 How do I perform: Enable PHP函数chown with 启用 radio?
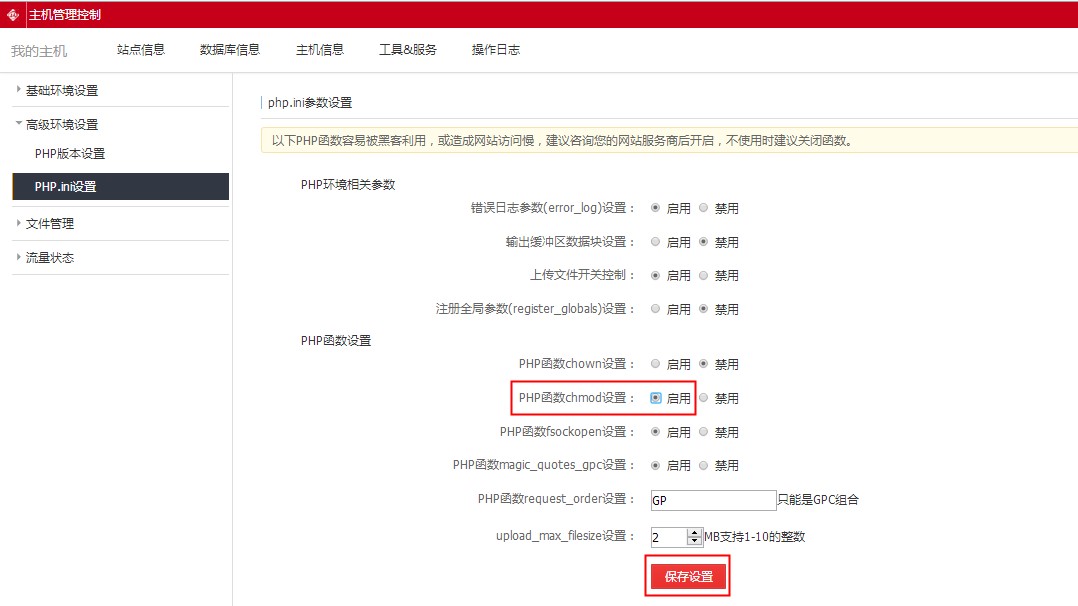click(656, 364)
